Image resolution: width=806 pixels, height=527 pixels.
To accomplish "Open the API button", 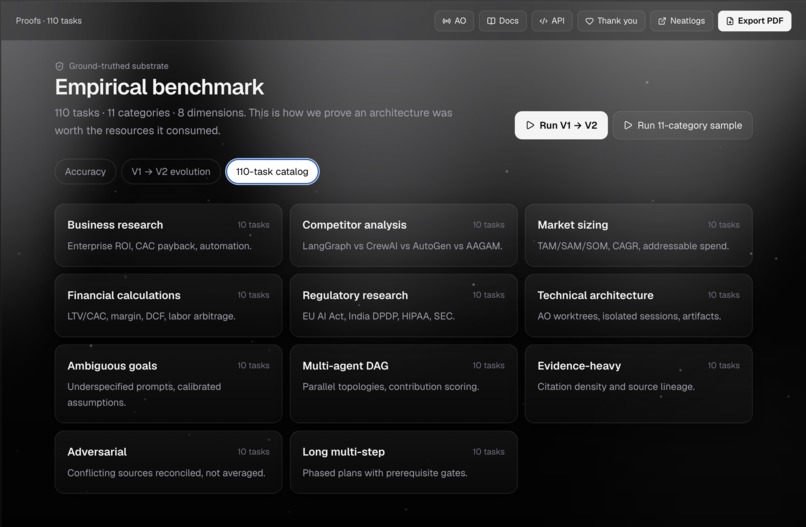I will tap(552, 21).
